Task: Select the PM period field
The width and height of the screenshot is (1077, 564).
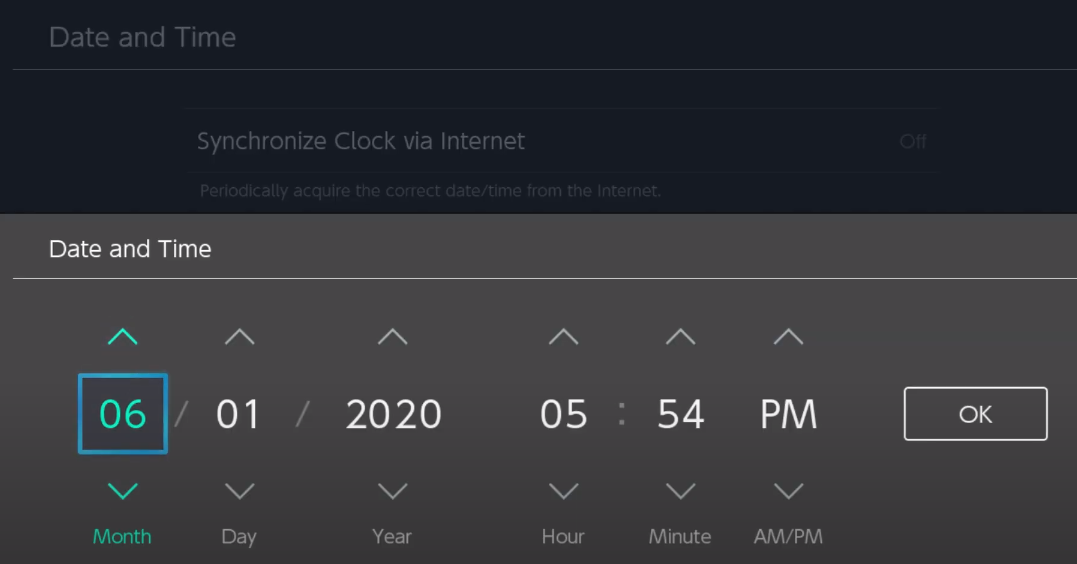Action: click(x=788, y=414)
